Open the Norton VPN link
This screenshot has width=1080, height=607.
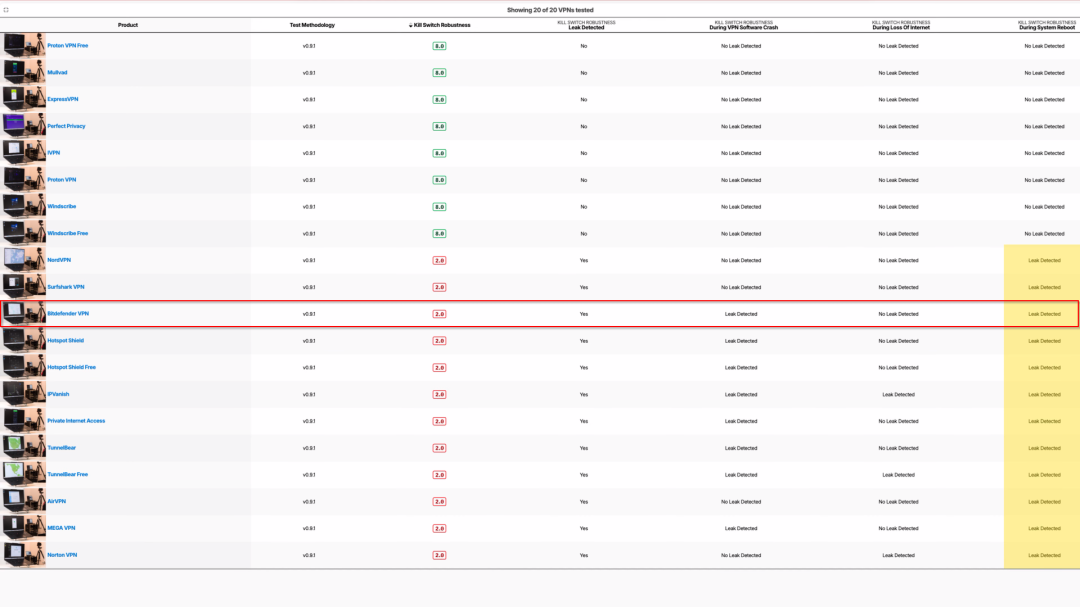tap(62, 555)
